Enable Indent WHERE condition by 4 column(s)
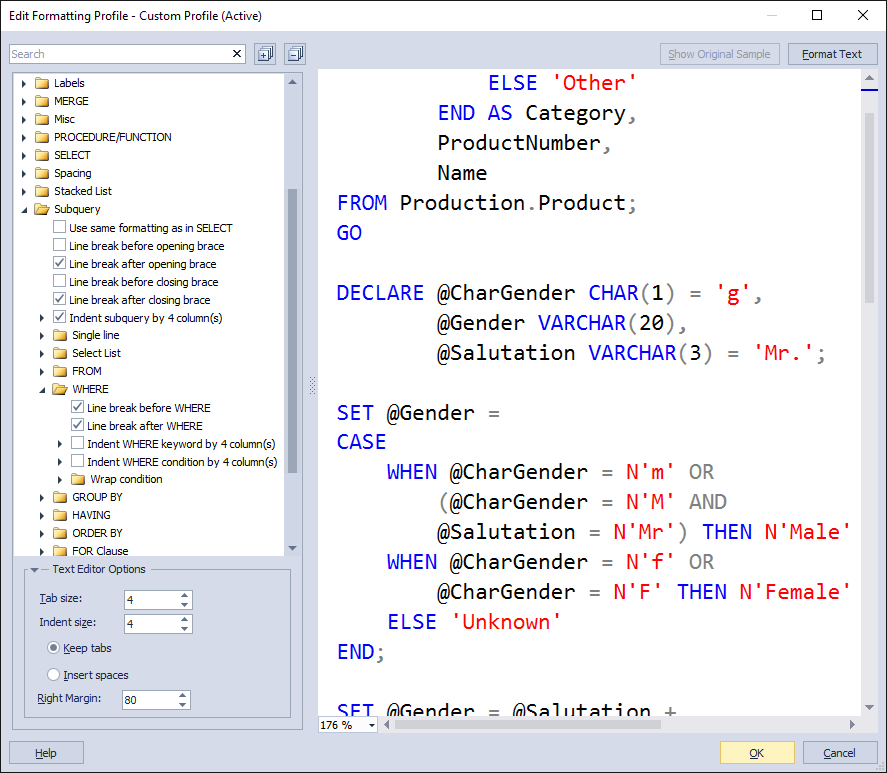The width and height of the screenshot is (887, 773). 77,461
